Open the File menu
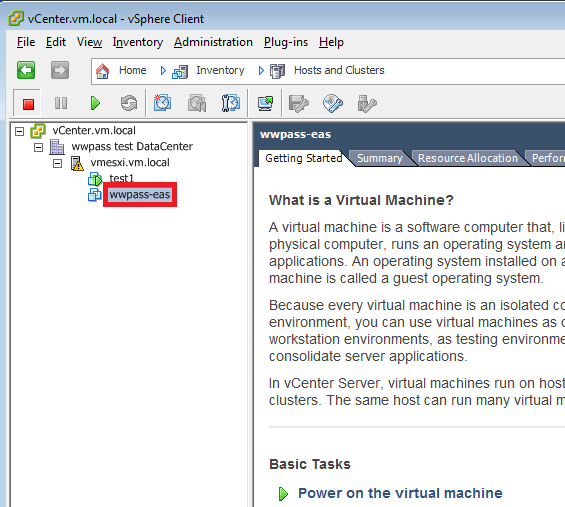 tap(26, 42)
